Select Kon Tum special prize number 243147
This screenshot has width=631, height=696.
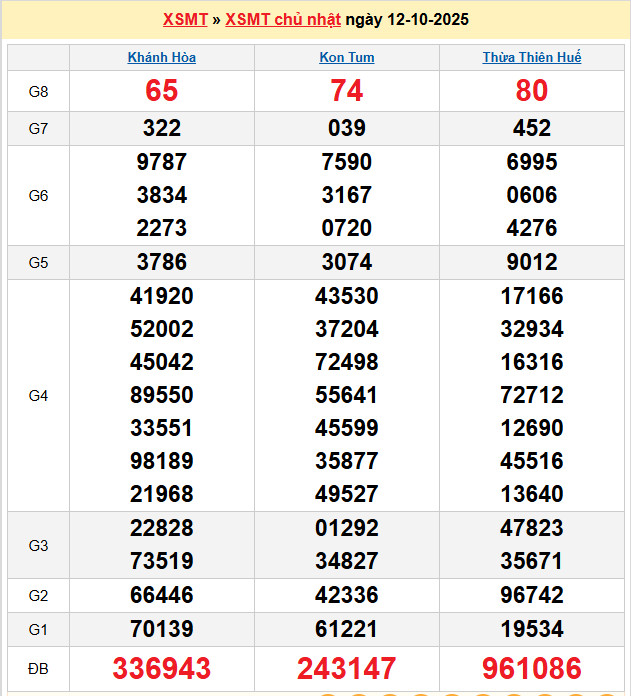coord(347,668)
